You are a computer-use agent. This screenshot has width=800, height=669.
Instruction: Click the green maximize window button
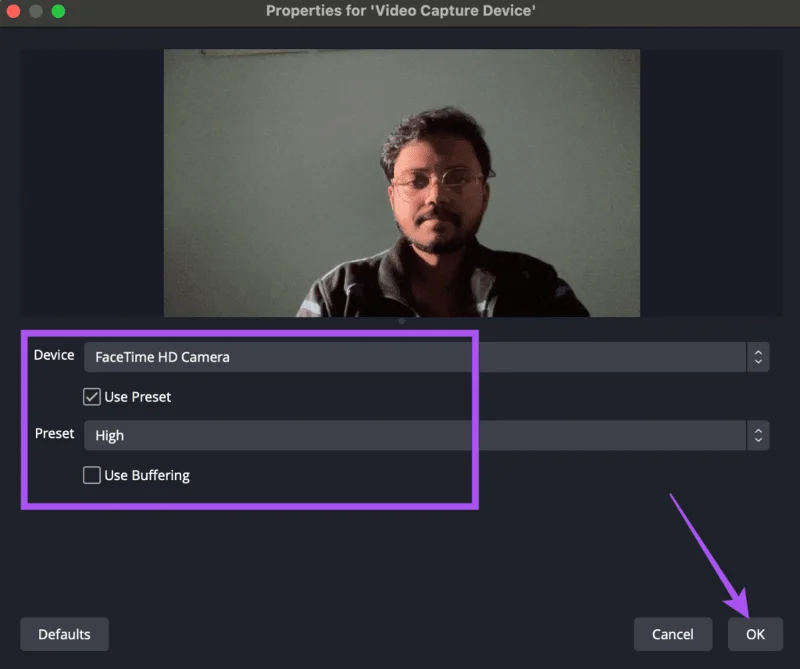(58, 11)
